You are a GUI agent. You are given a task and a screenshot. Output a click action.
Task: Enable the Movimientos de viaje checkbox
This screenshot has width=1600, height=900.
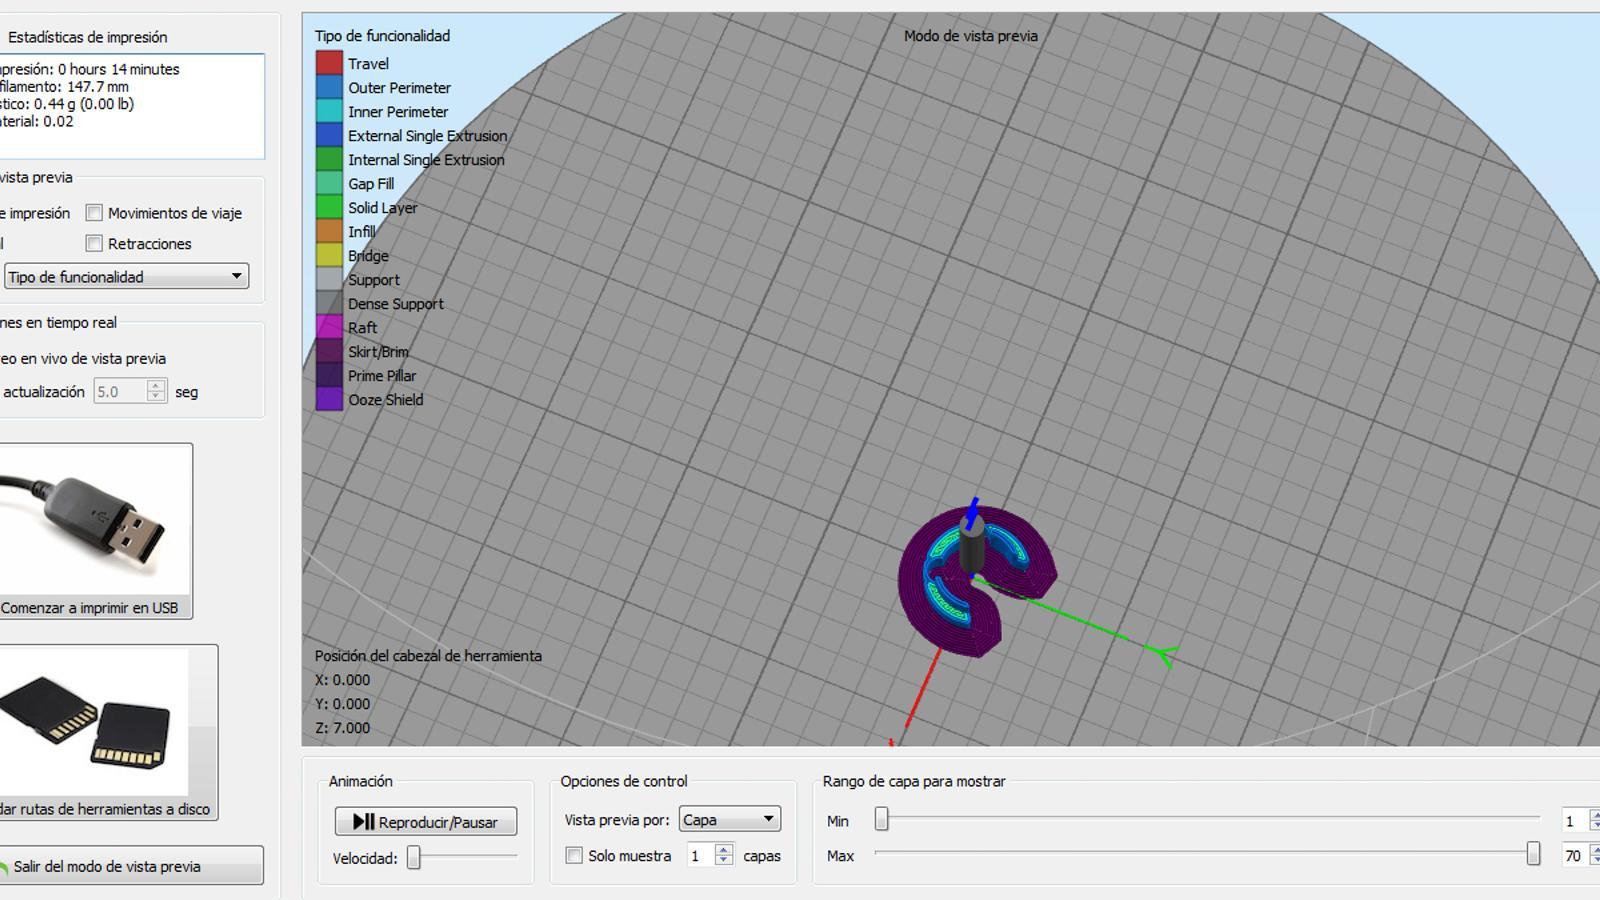(94, 213)
